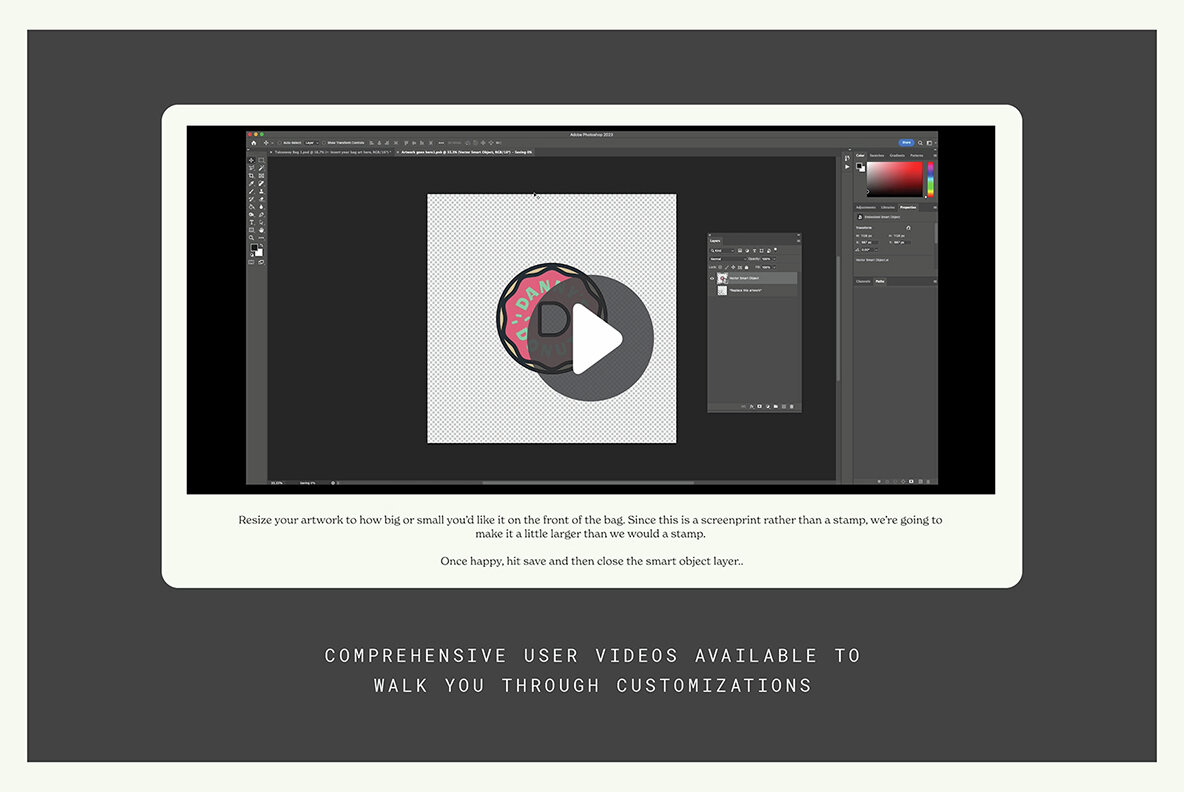1184x792 pixels.
Task: Click the Home icon in options bar
Action: click(x=254, y=143)
